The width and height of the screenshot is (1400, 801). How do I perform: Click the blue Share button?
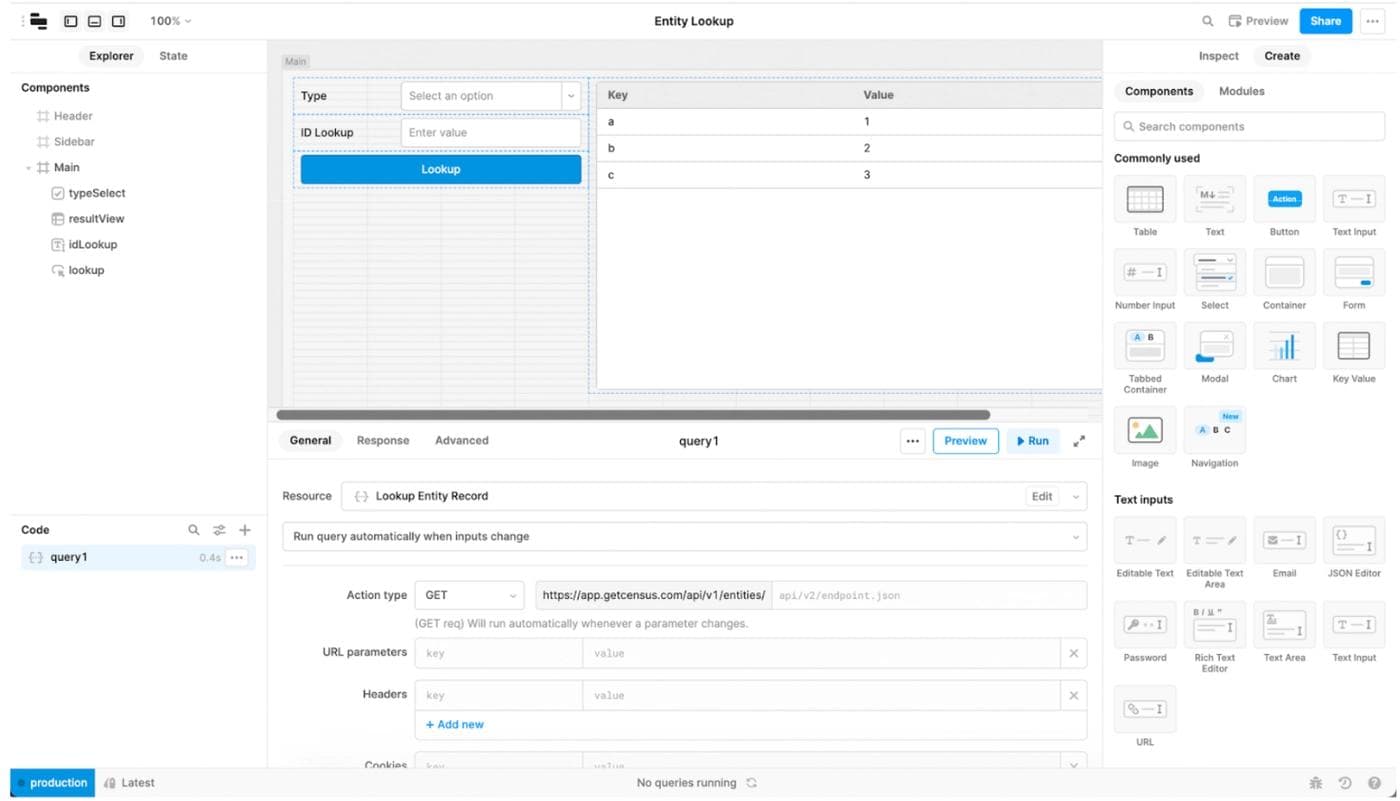coord(1325,21)
